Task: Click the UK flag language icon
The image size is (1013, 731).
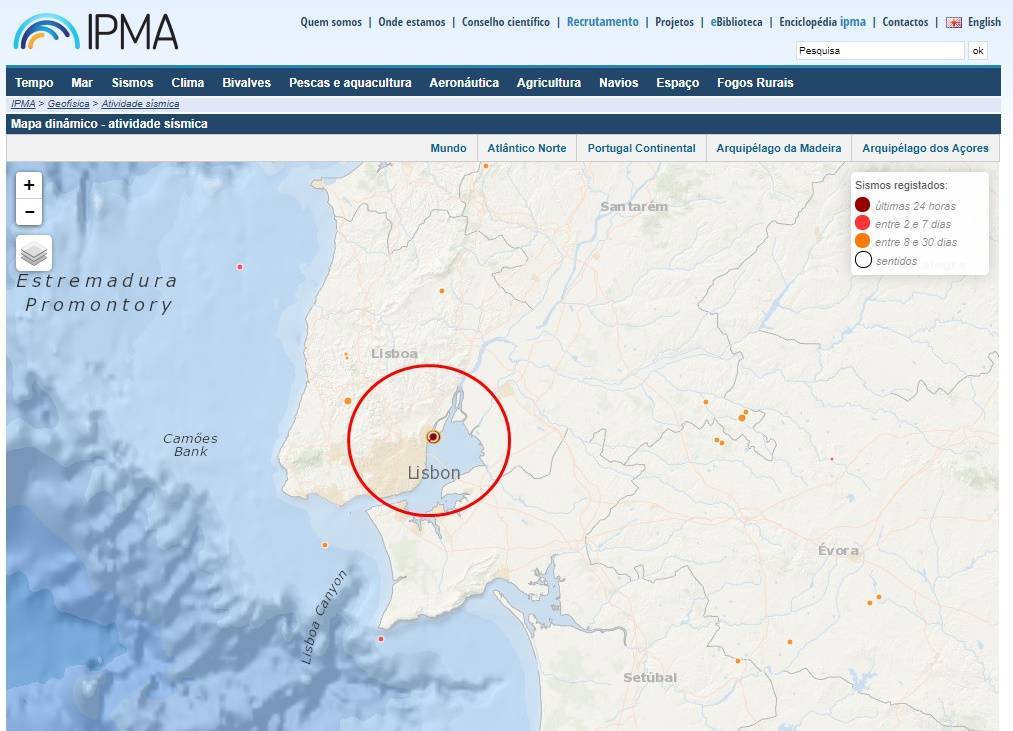Action: 954,22
